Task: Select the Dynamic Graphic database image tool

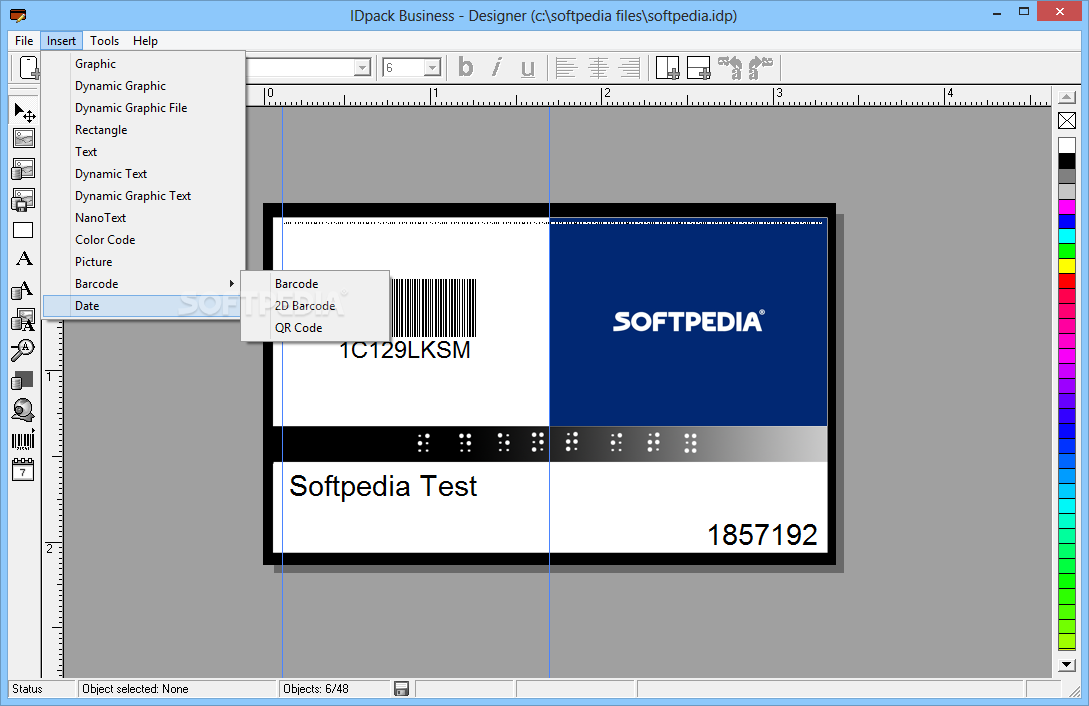Action: point(24,169)
